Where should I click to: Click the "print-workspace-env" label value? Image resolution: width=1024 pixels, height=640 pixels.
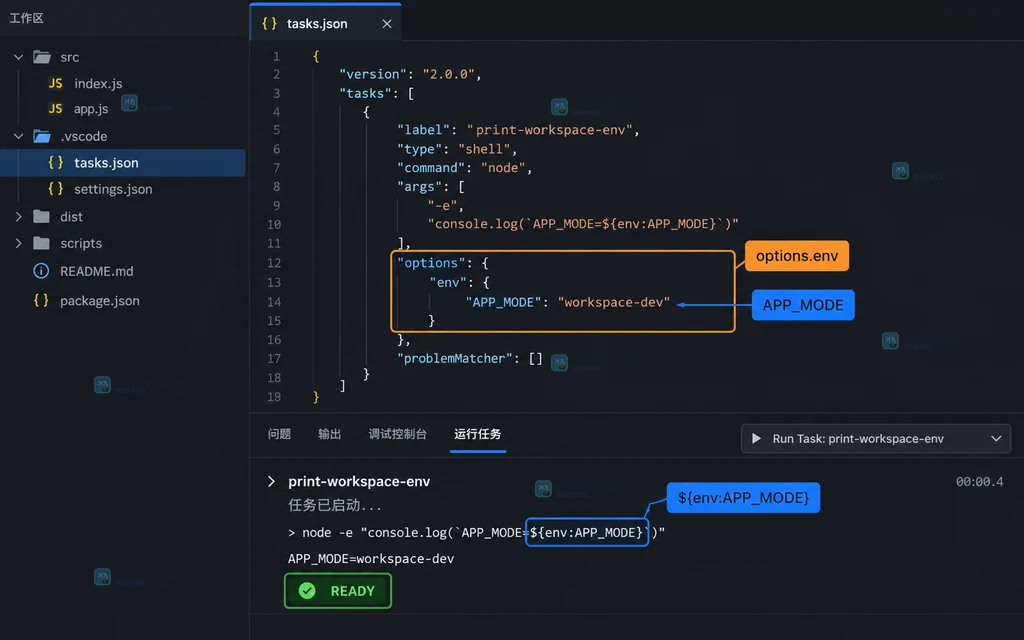coord(549,130)
